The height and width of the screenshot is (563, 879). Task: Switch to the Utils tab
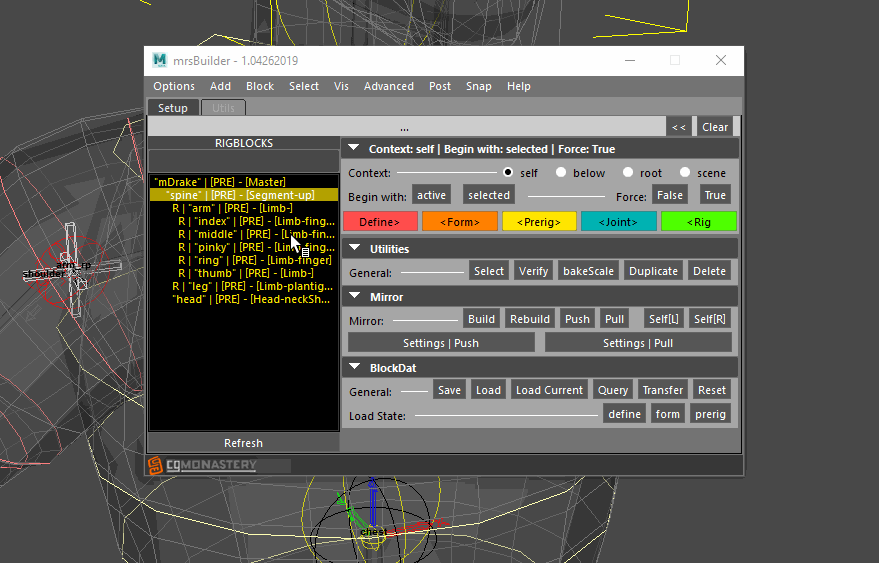click(223, 108)
